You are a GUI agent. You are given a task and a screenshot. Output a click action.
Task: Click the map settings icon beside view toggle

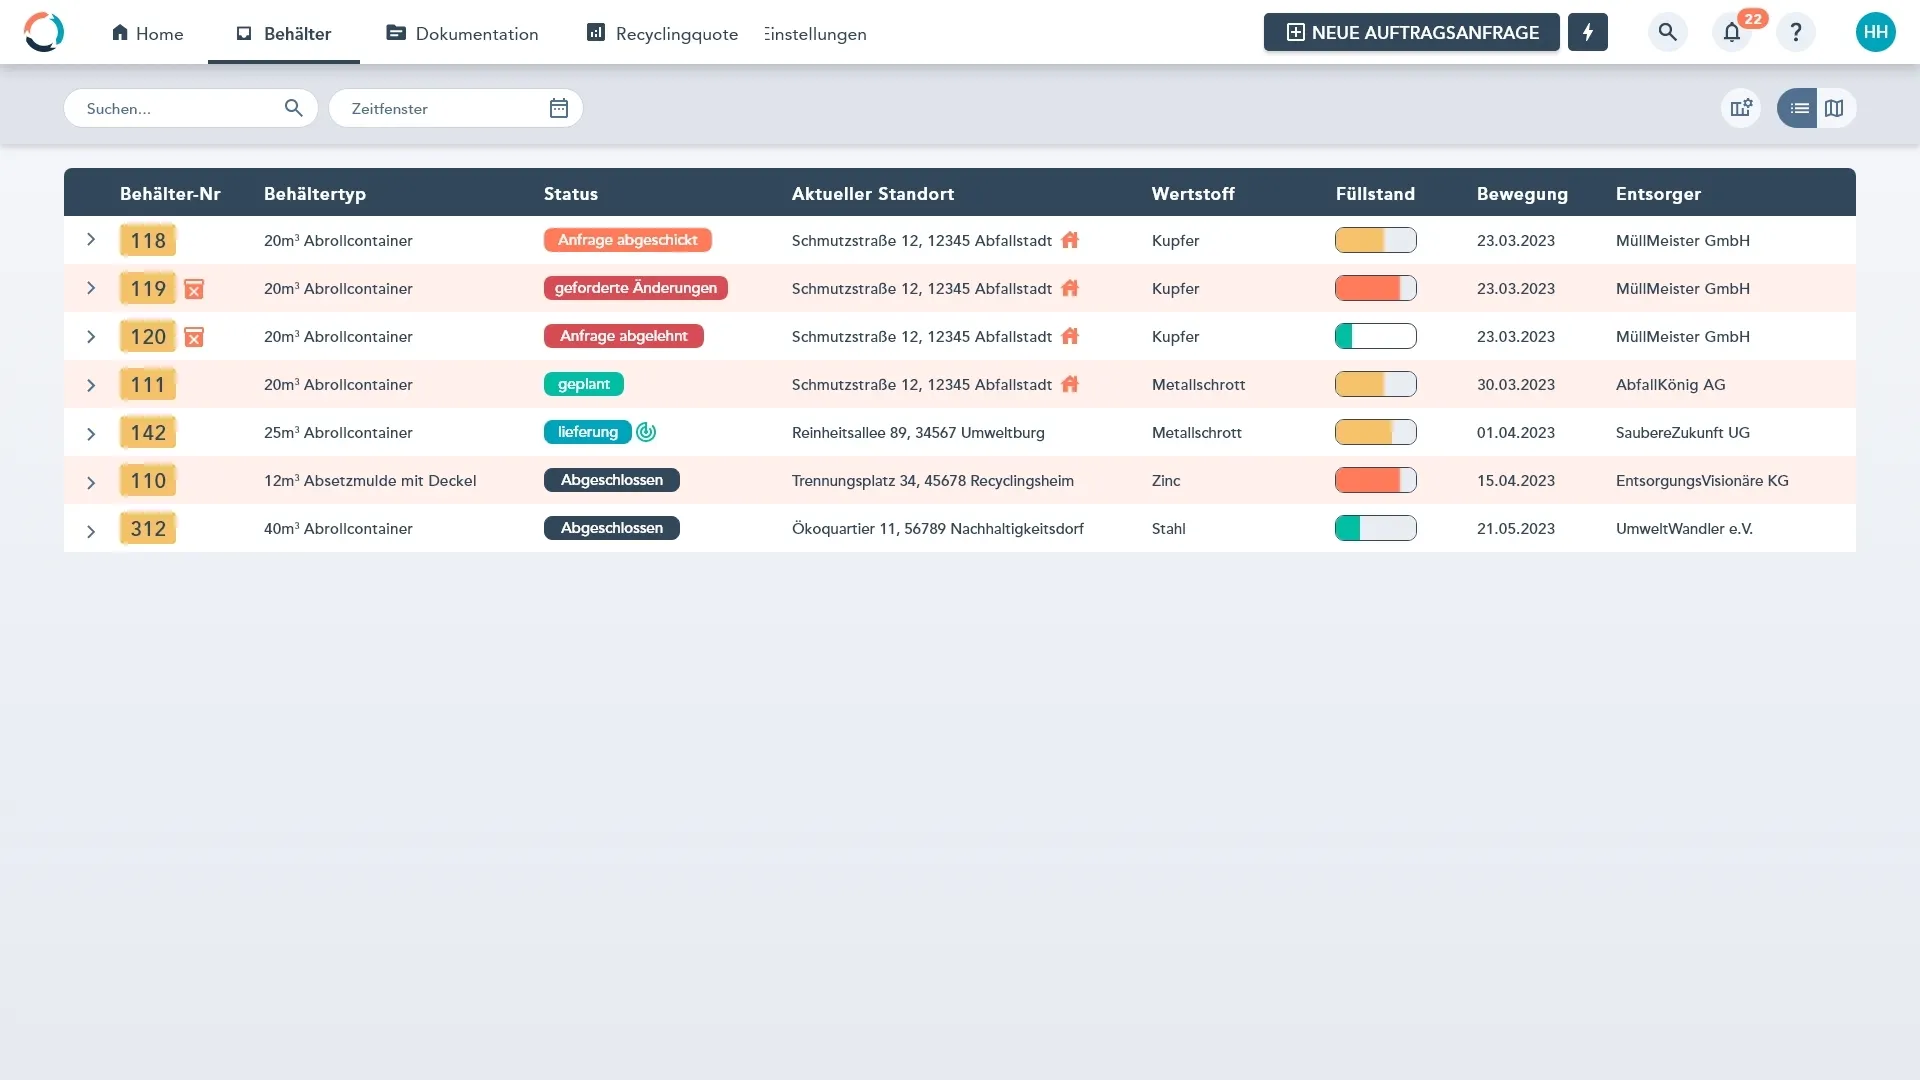[x=1741, y=108]
